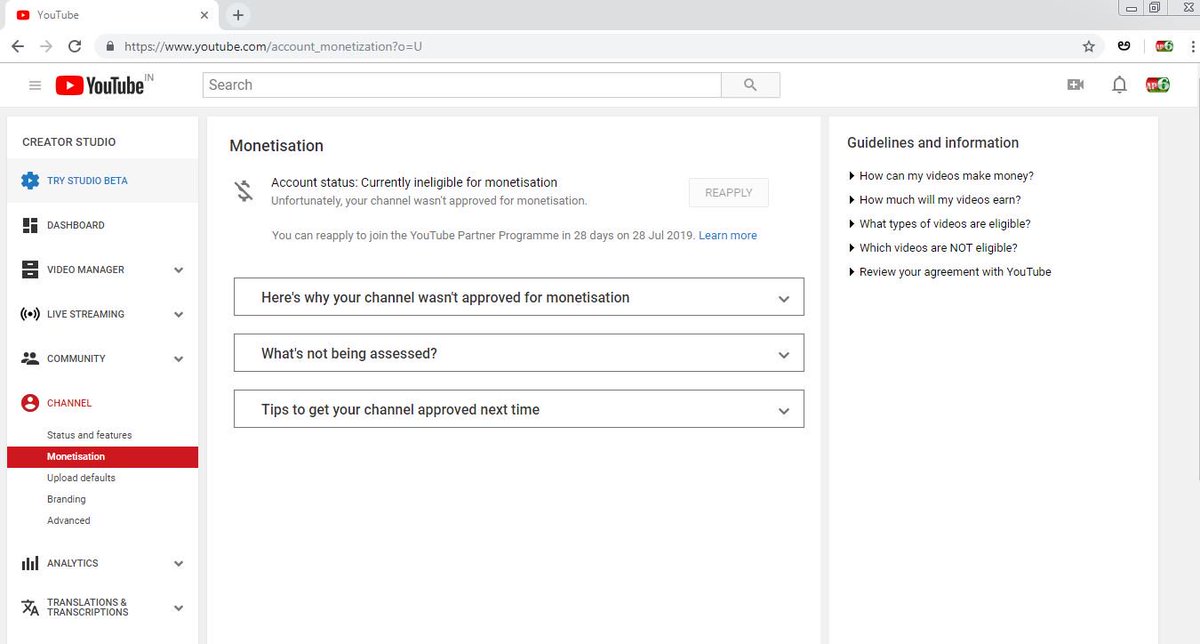Screen dimensions: 1200x644
Task: Expand the Analytics section
Action: click(x=179, y=564)
